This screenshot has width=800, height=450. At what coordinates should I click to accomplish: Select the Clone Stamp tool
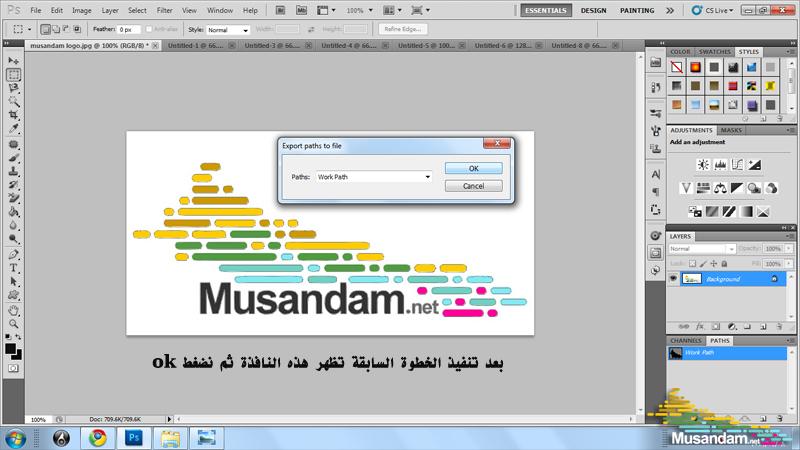click(13, 171)
